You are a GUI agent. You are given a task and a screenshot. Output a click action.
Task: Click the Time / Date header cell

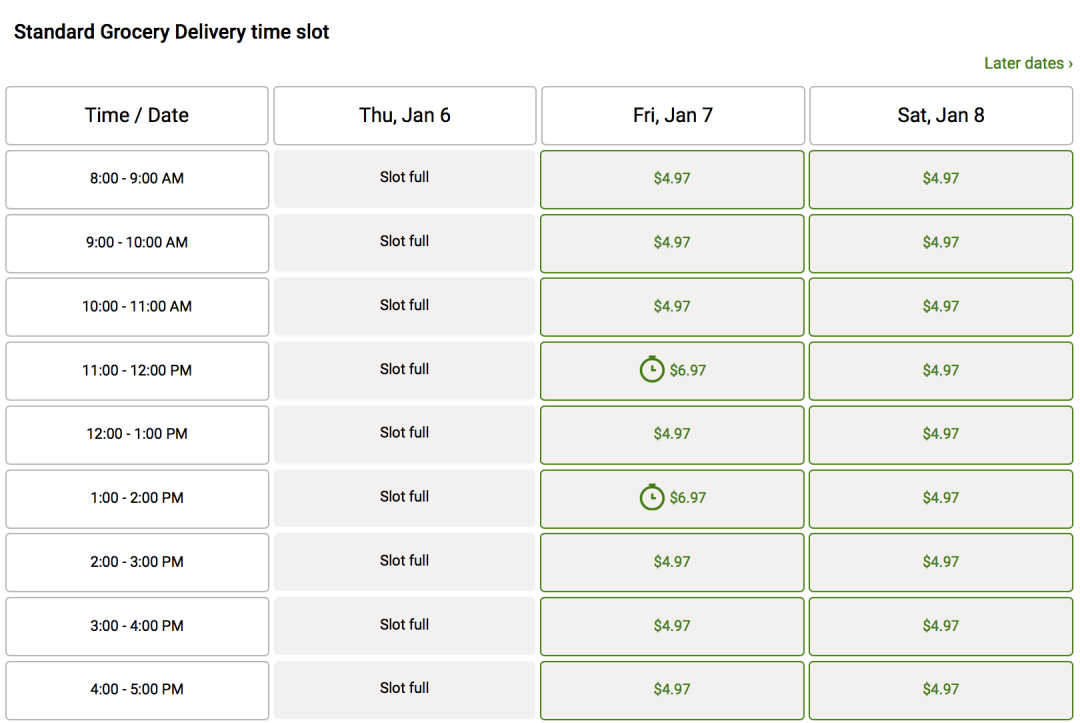click(137, 116)
